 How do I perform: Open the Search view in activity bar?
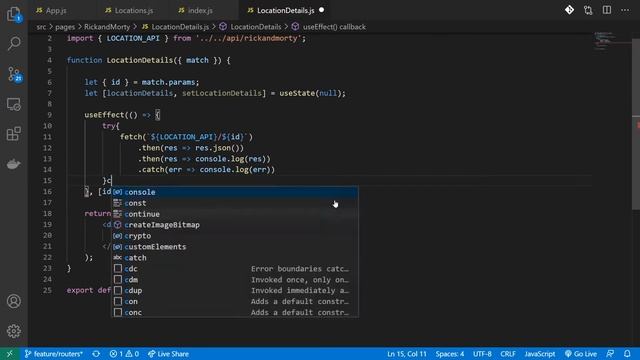pos(14,43)
